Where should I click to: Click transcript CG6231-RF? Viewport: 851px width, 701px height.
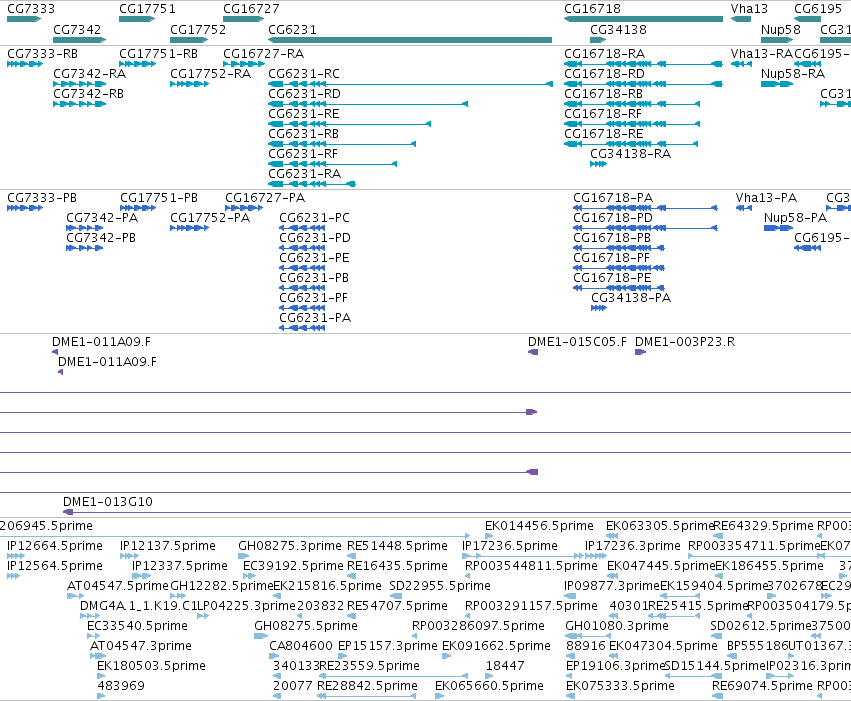pyautogui.click(x=303, y=154)
